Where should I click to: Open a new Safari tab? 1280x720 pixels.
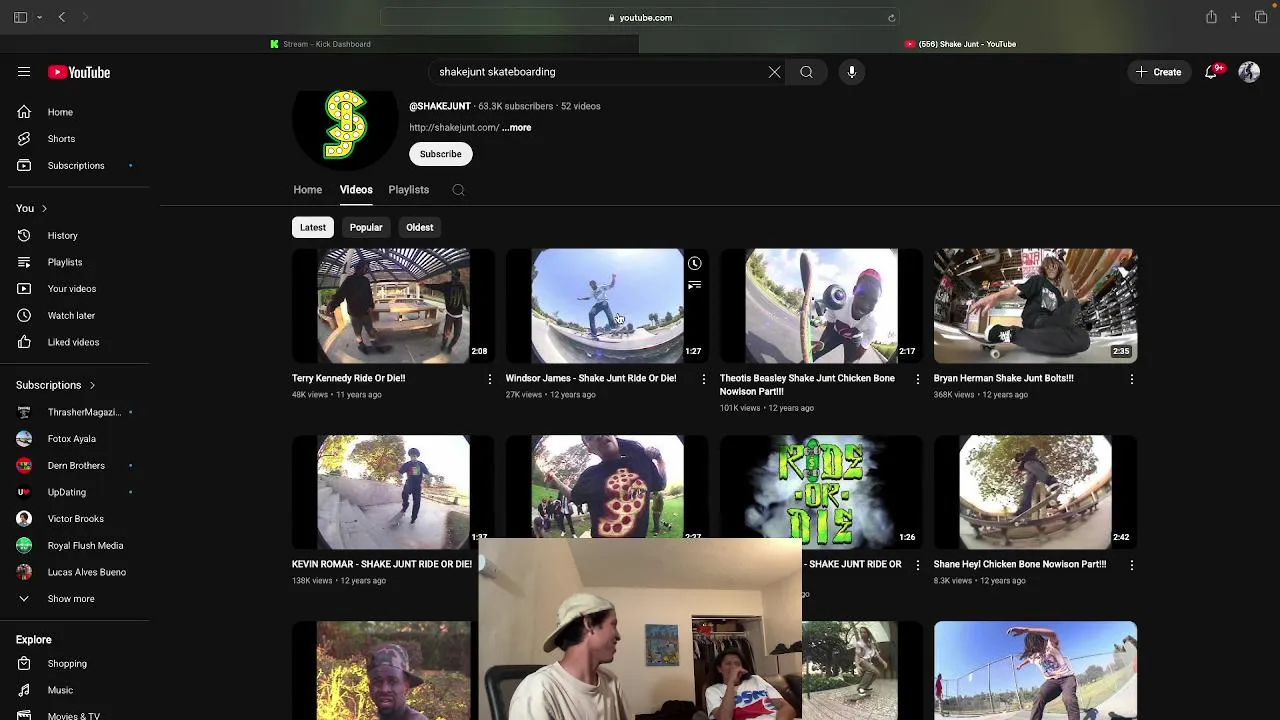click(x=1236, y=17)
